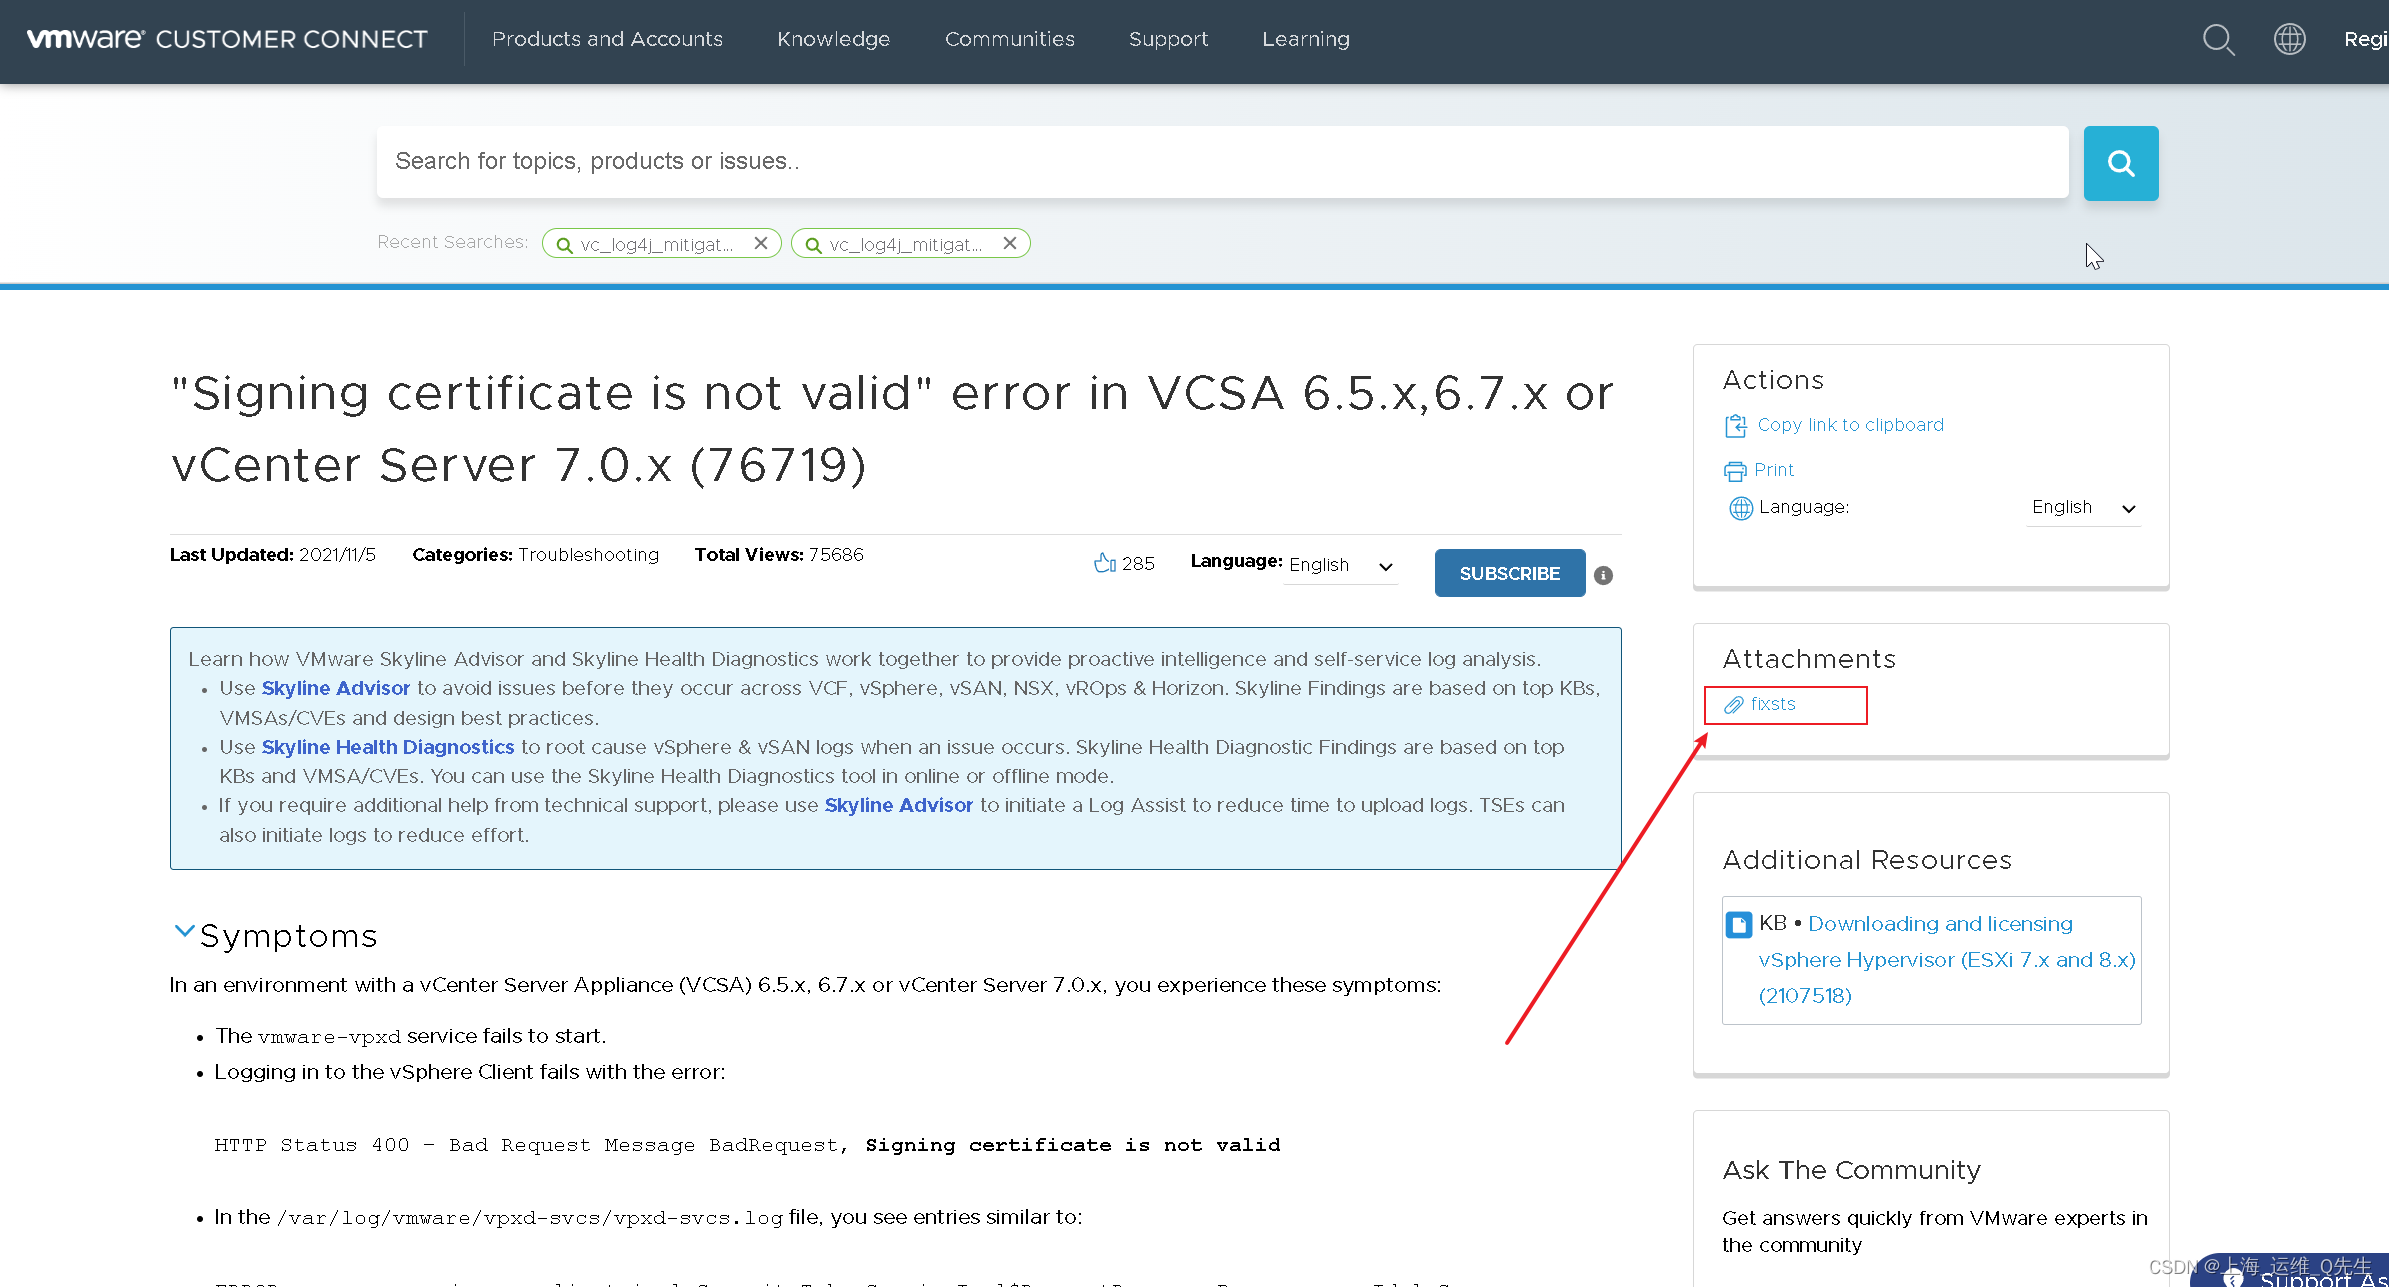
Task: Follow the Skyline Health Diagnostics link
Action: point(387,746)
